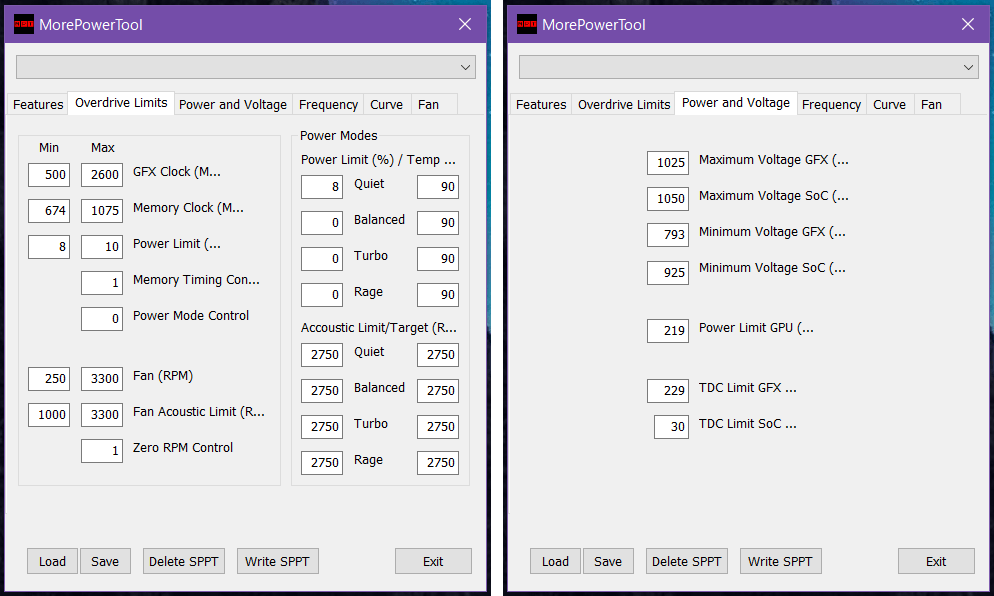Screen dimensions: 994x596
Task: Open Overdrive Limits tab in right window
Action: click(x=624, y=104)
